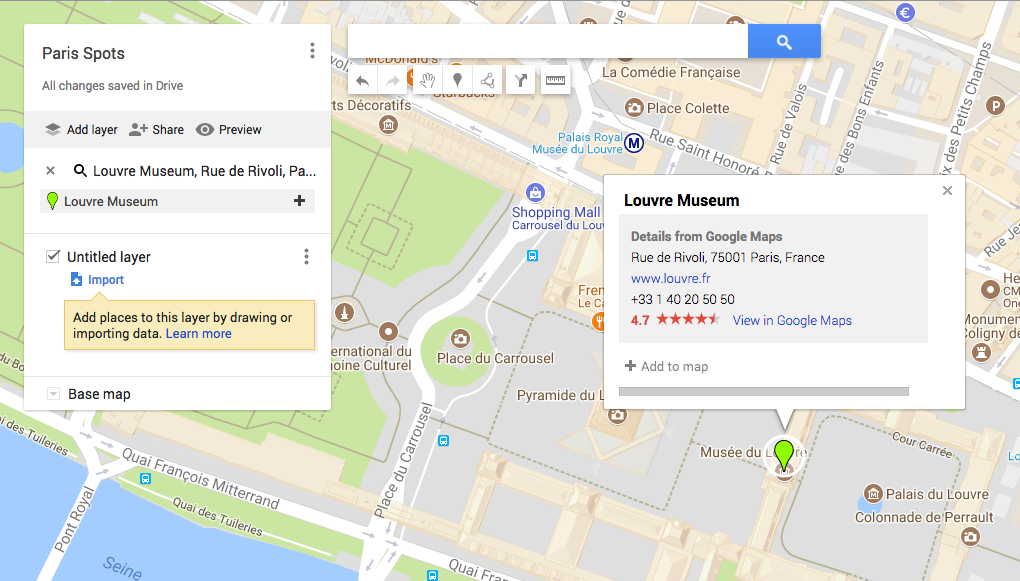Click the parking P icon on map
The width and height of the screenshot is (1020, 581).
coord(995,105)
